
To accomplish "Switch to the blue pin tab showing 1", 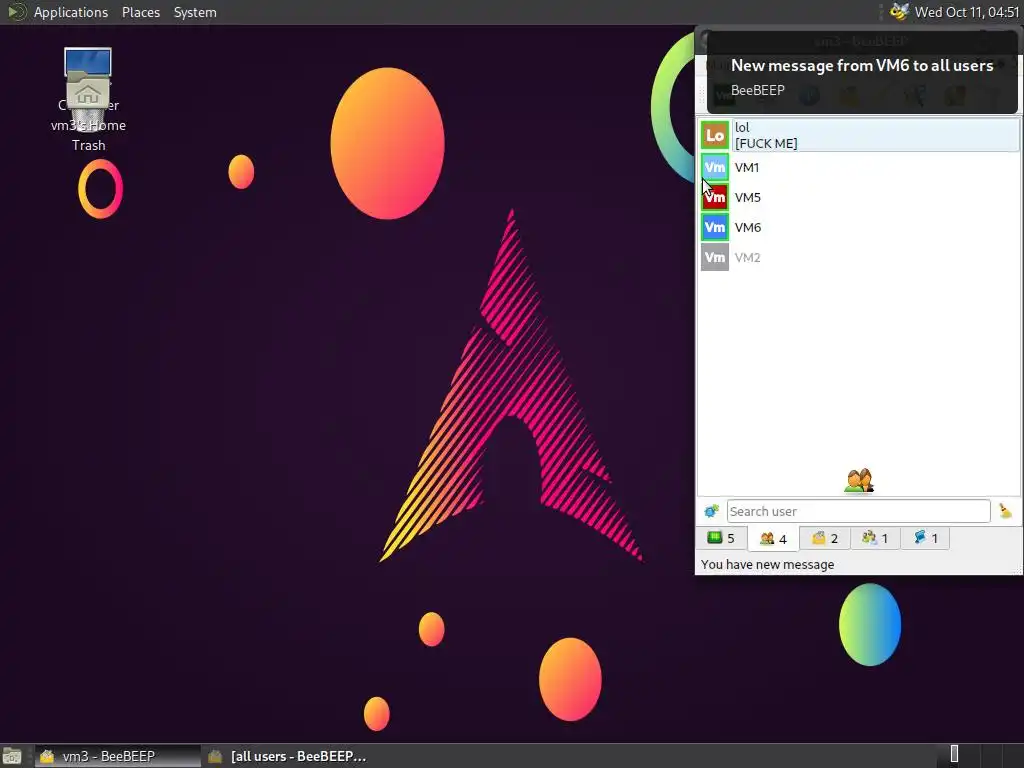I will click(925, 538).
